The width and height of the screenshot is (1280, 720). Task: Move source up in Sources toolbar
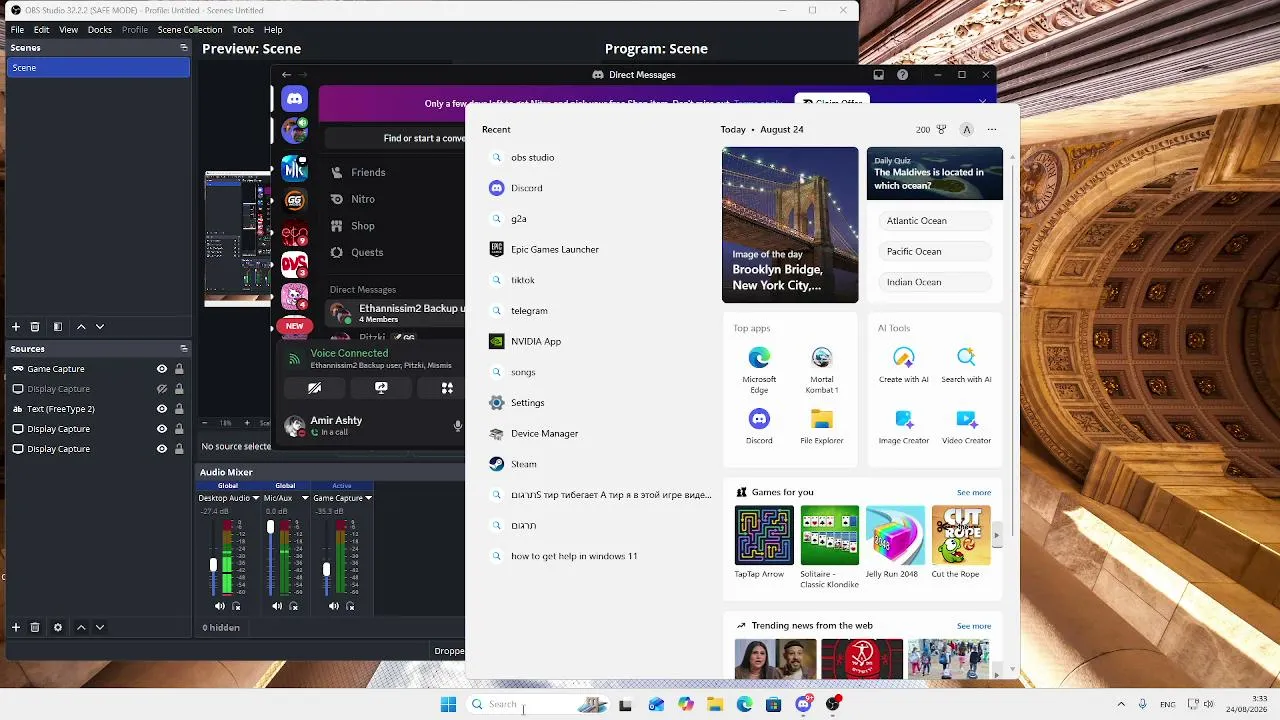pyautogui.click(x=82, y=627)
